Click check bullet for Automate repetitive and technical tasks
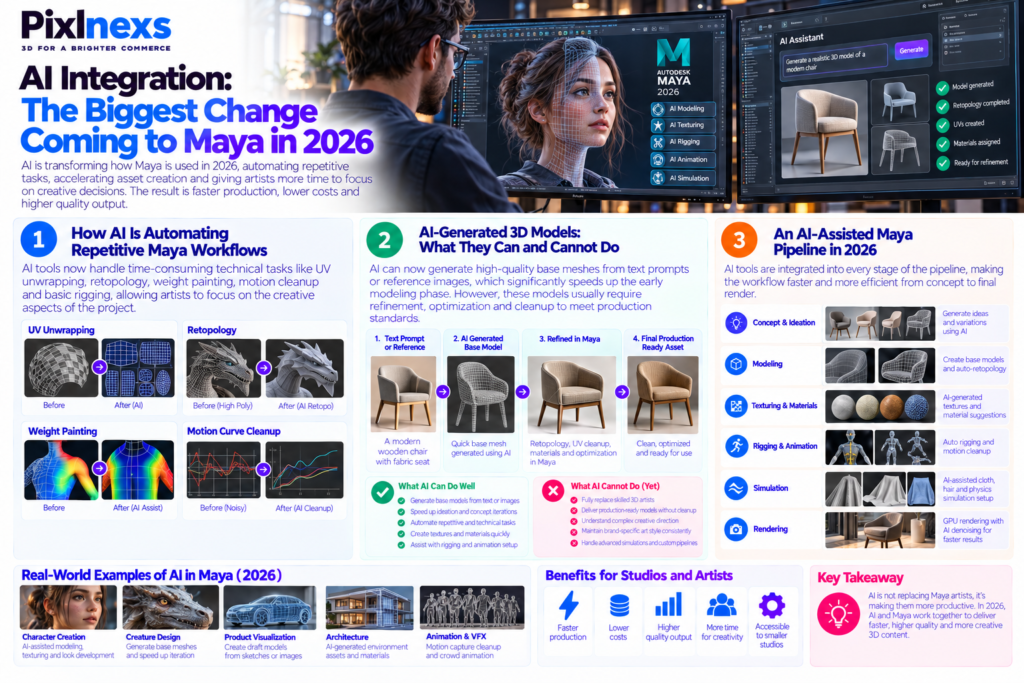Image resolution: width=1024 pixels, height=683 pixels. pos(402,522)
